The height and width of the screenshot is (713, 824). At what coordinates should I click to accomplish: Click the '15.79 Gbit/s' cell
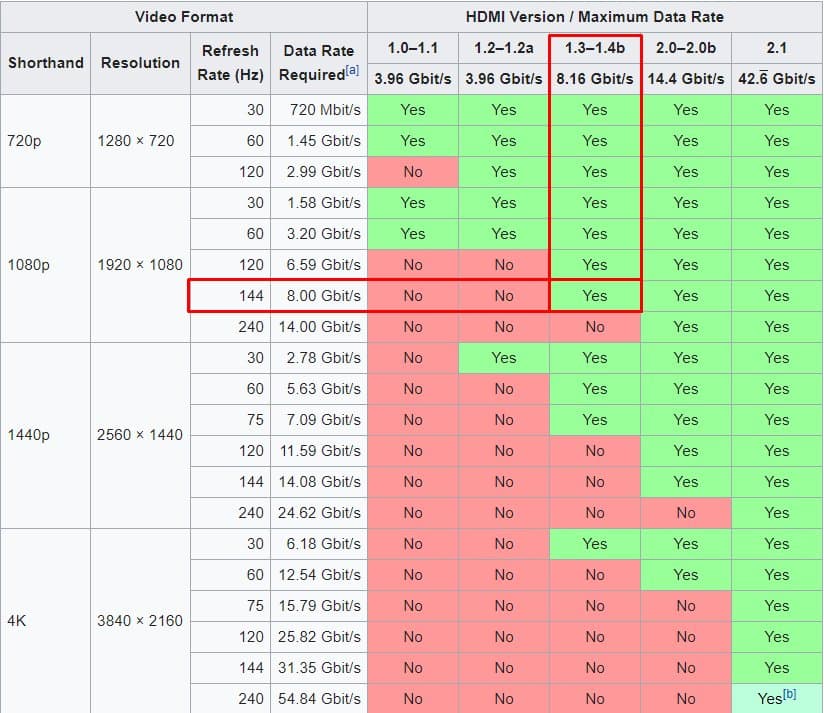[319, 606]
